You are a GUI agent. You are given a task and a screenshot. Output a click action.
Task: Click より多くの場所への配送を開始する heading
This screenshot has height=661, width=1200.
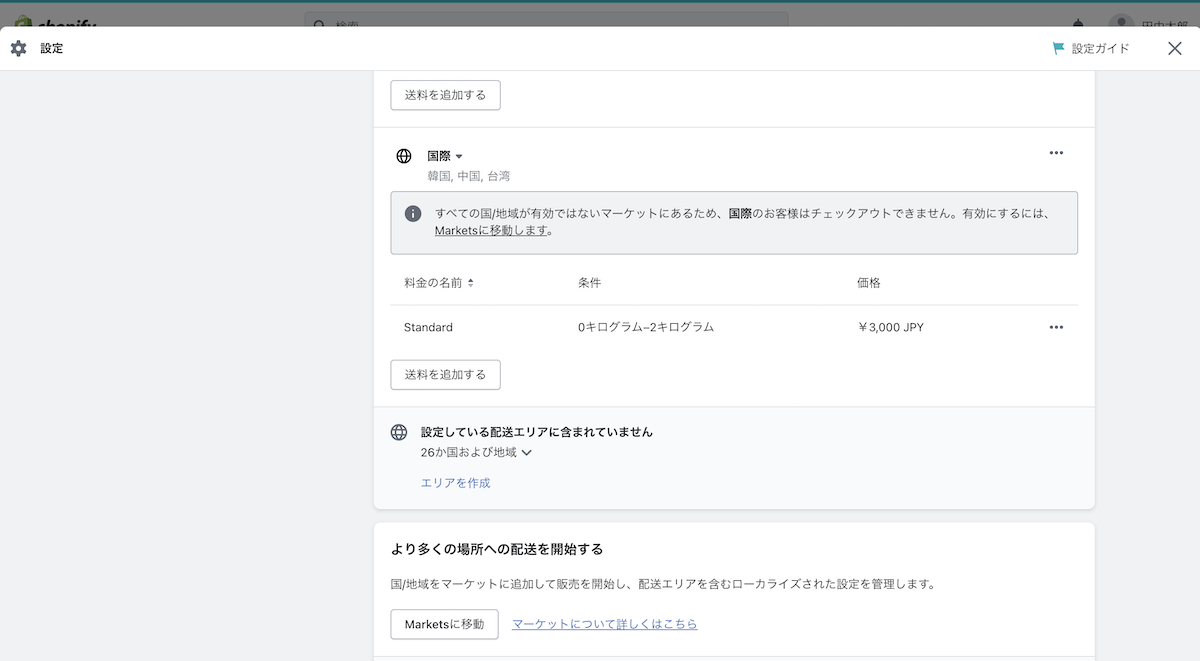[497, 549]
